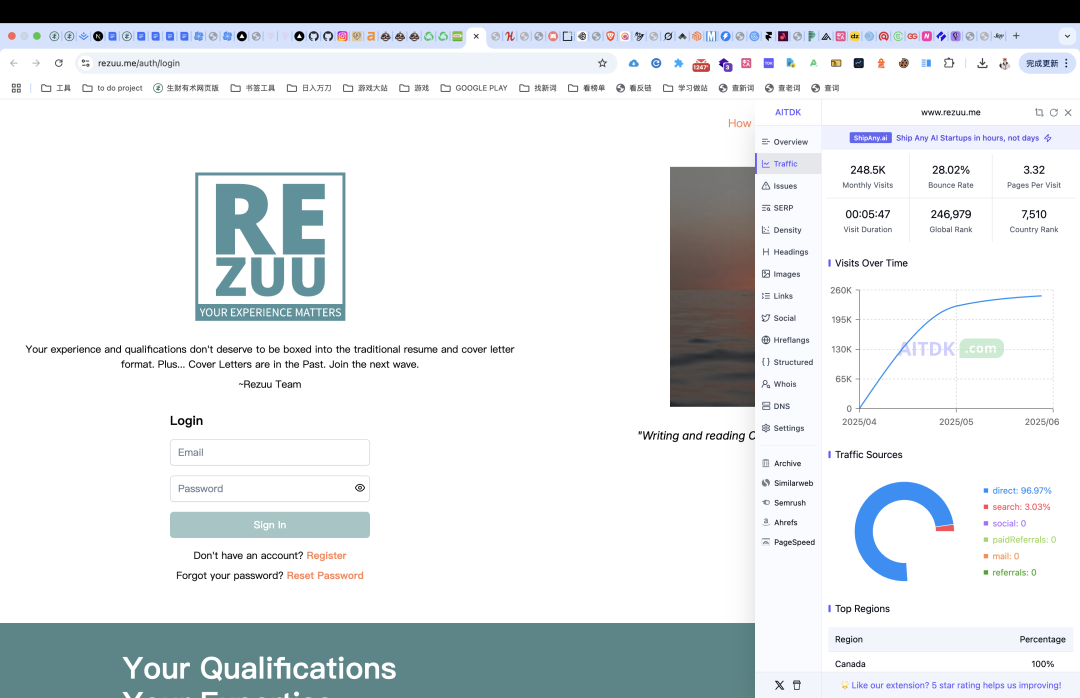
Task: Open the browser Downloads icon
Action: (982, 63)
